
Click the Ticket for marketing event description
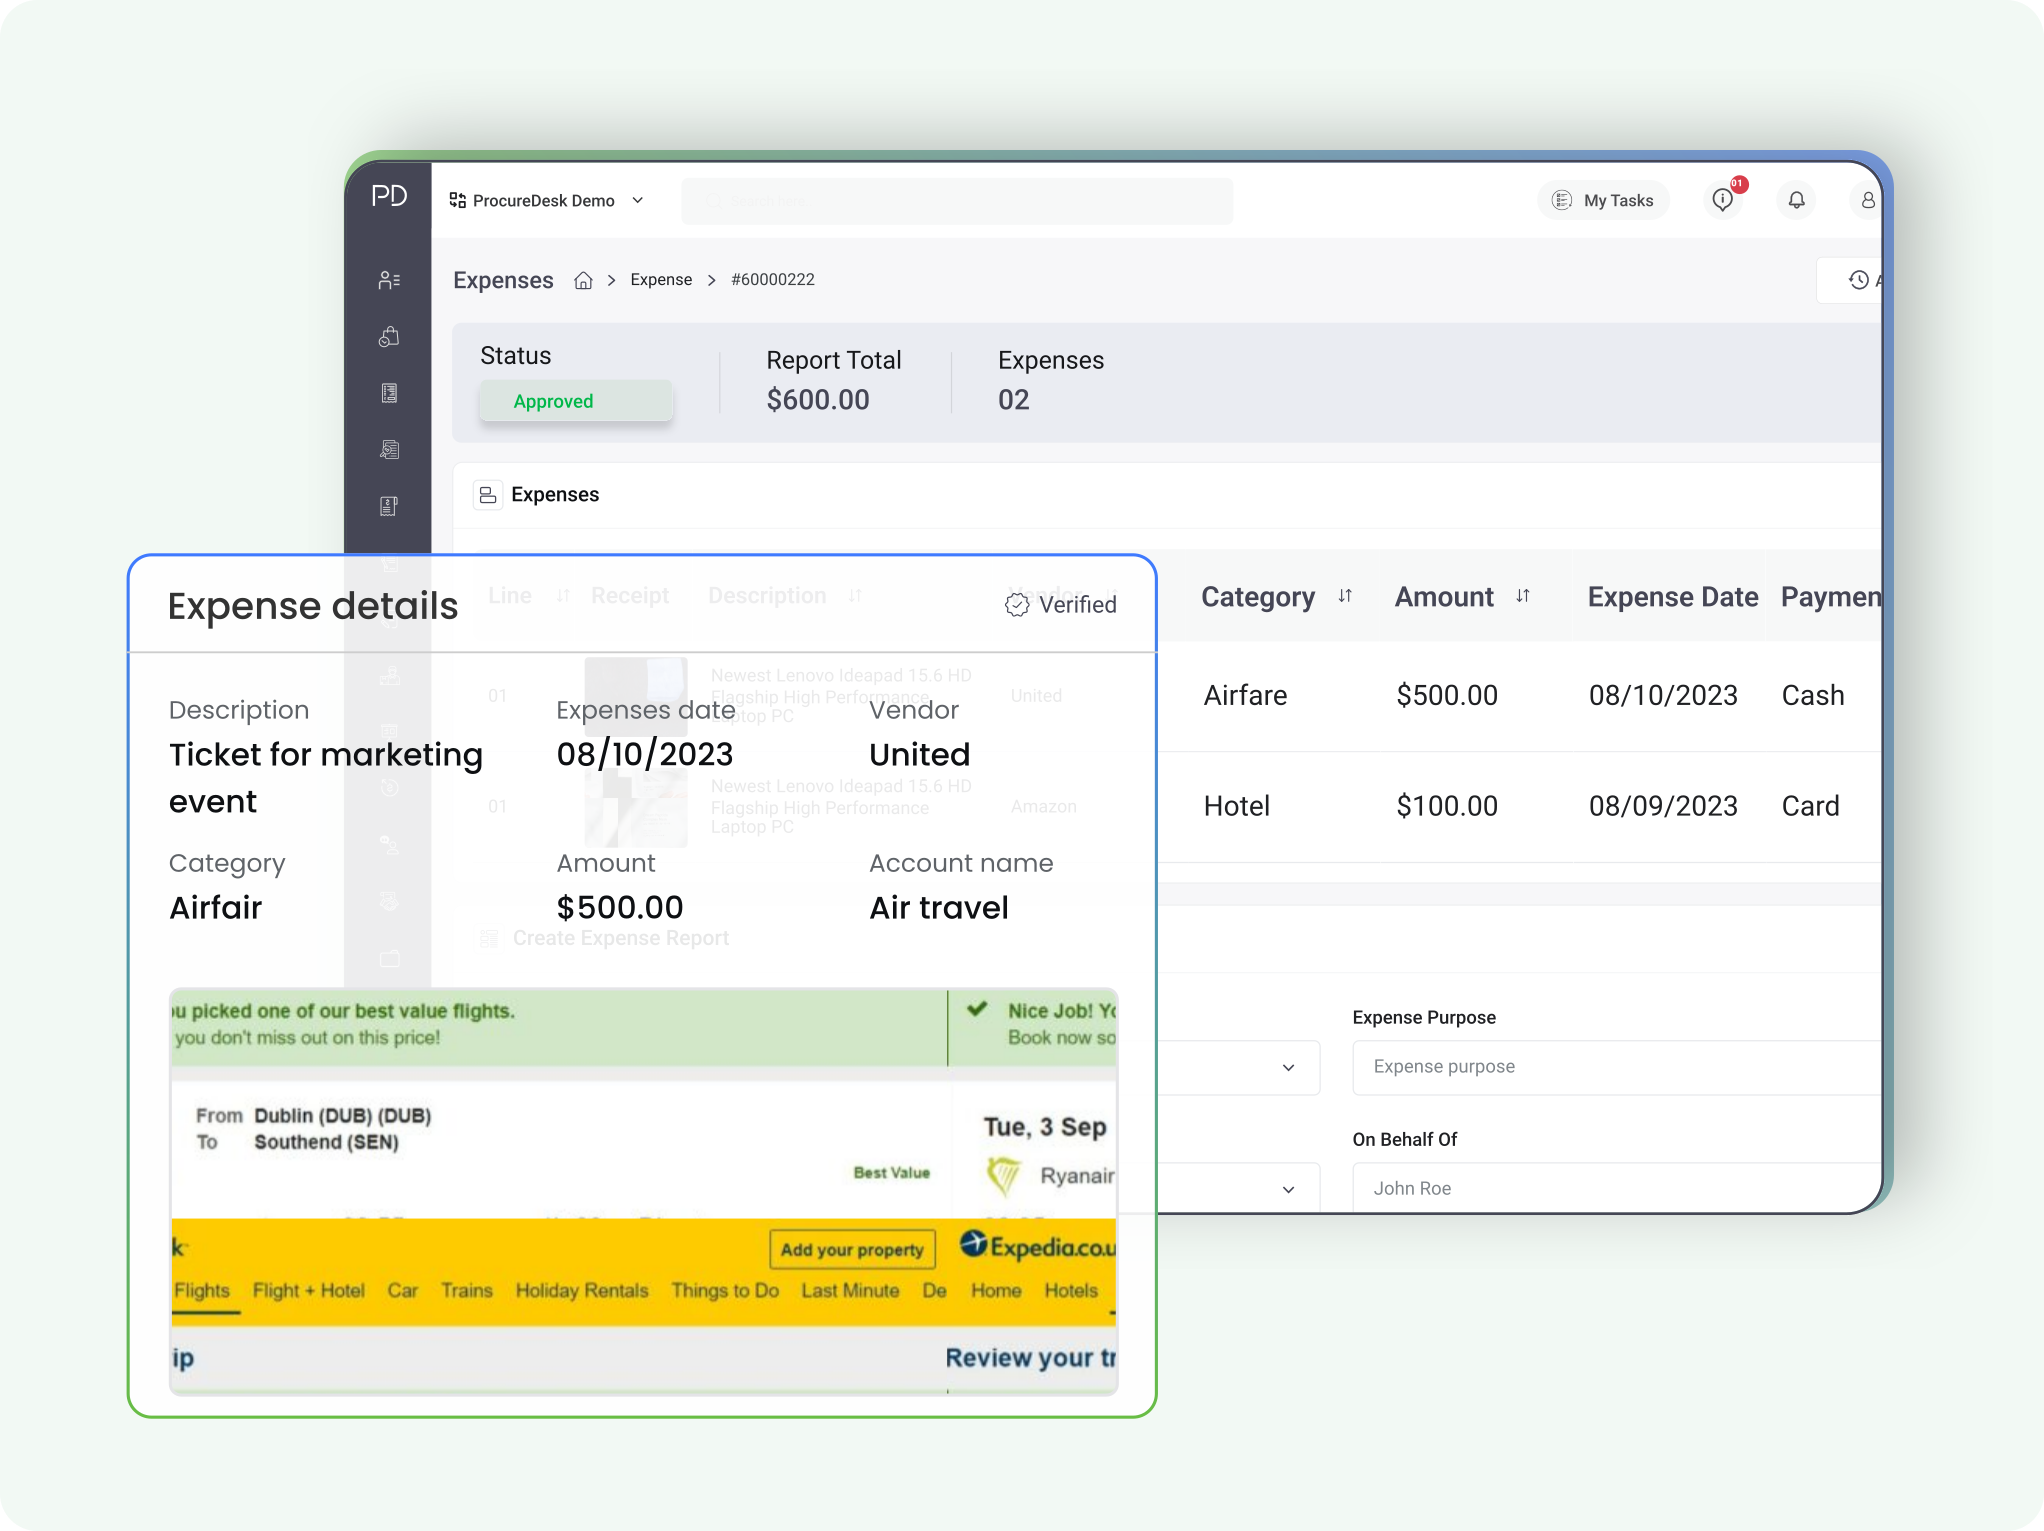[325, 778]
